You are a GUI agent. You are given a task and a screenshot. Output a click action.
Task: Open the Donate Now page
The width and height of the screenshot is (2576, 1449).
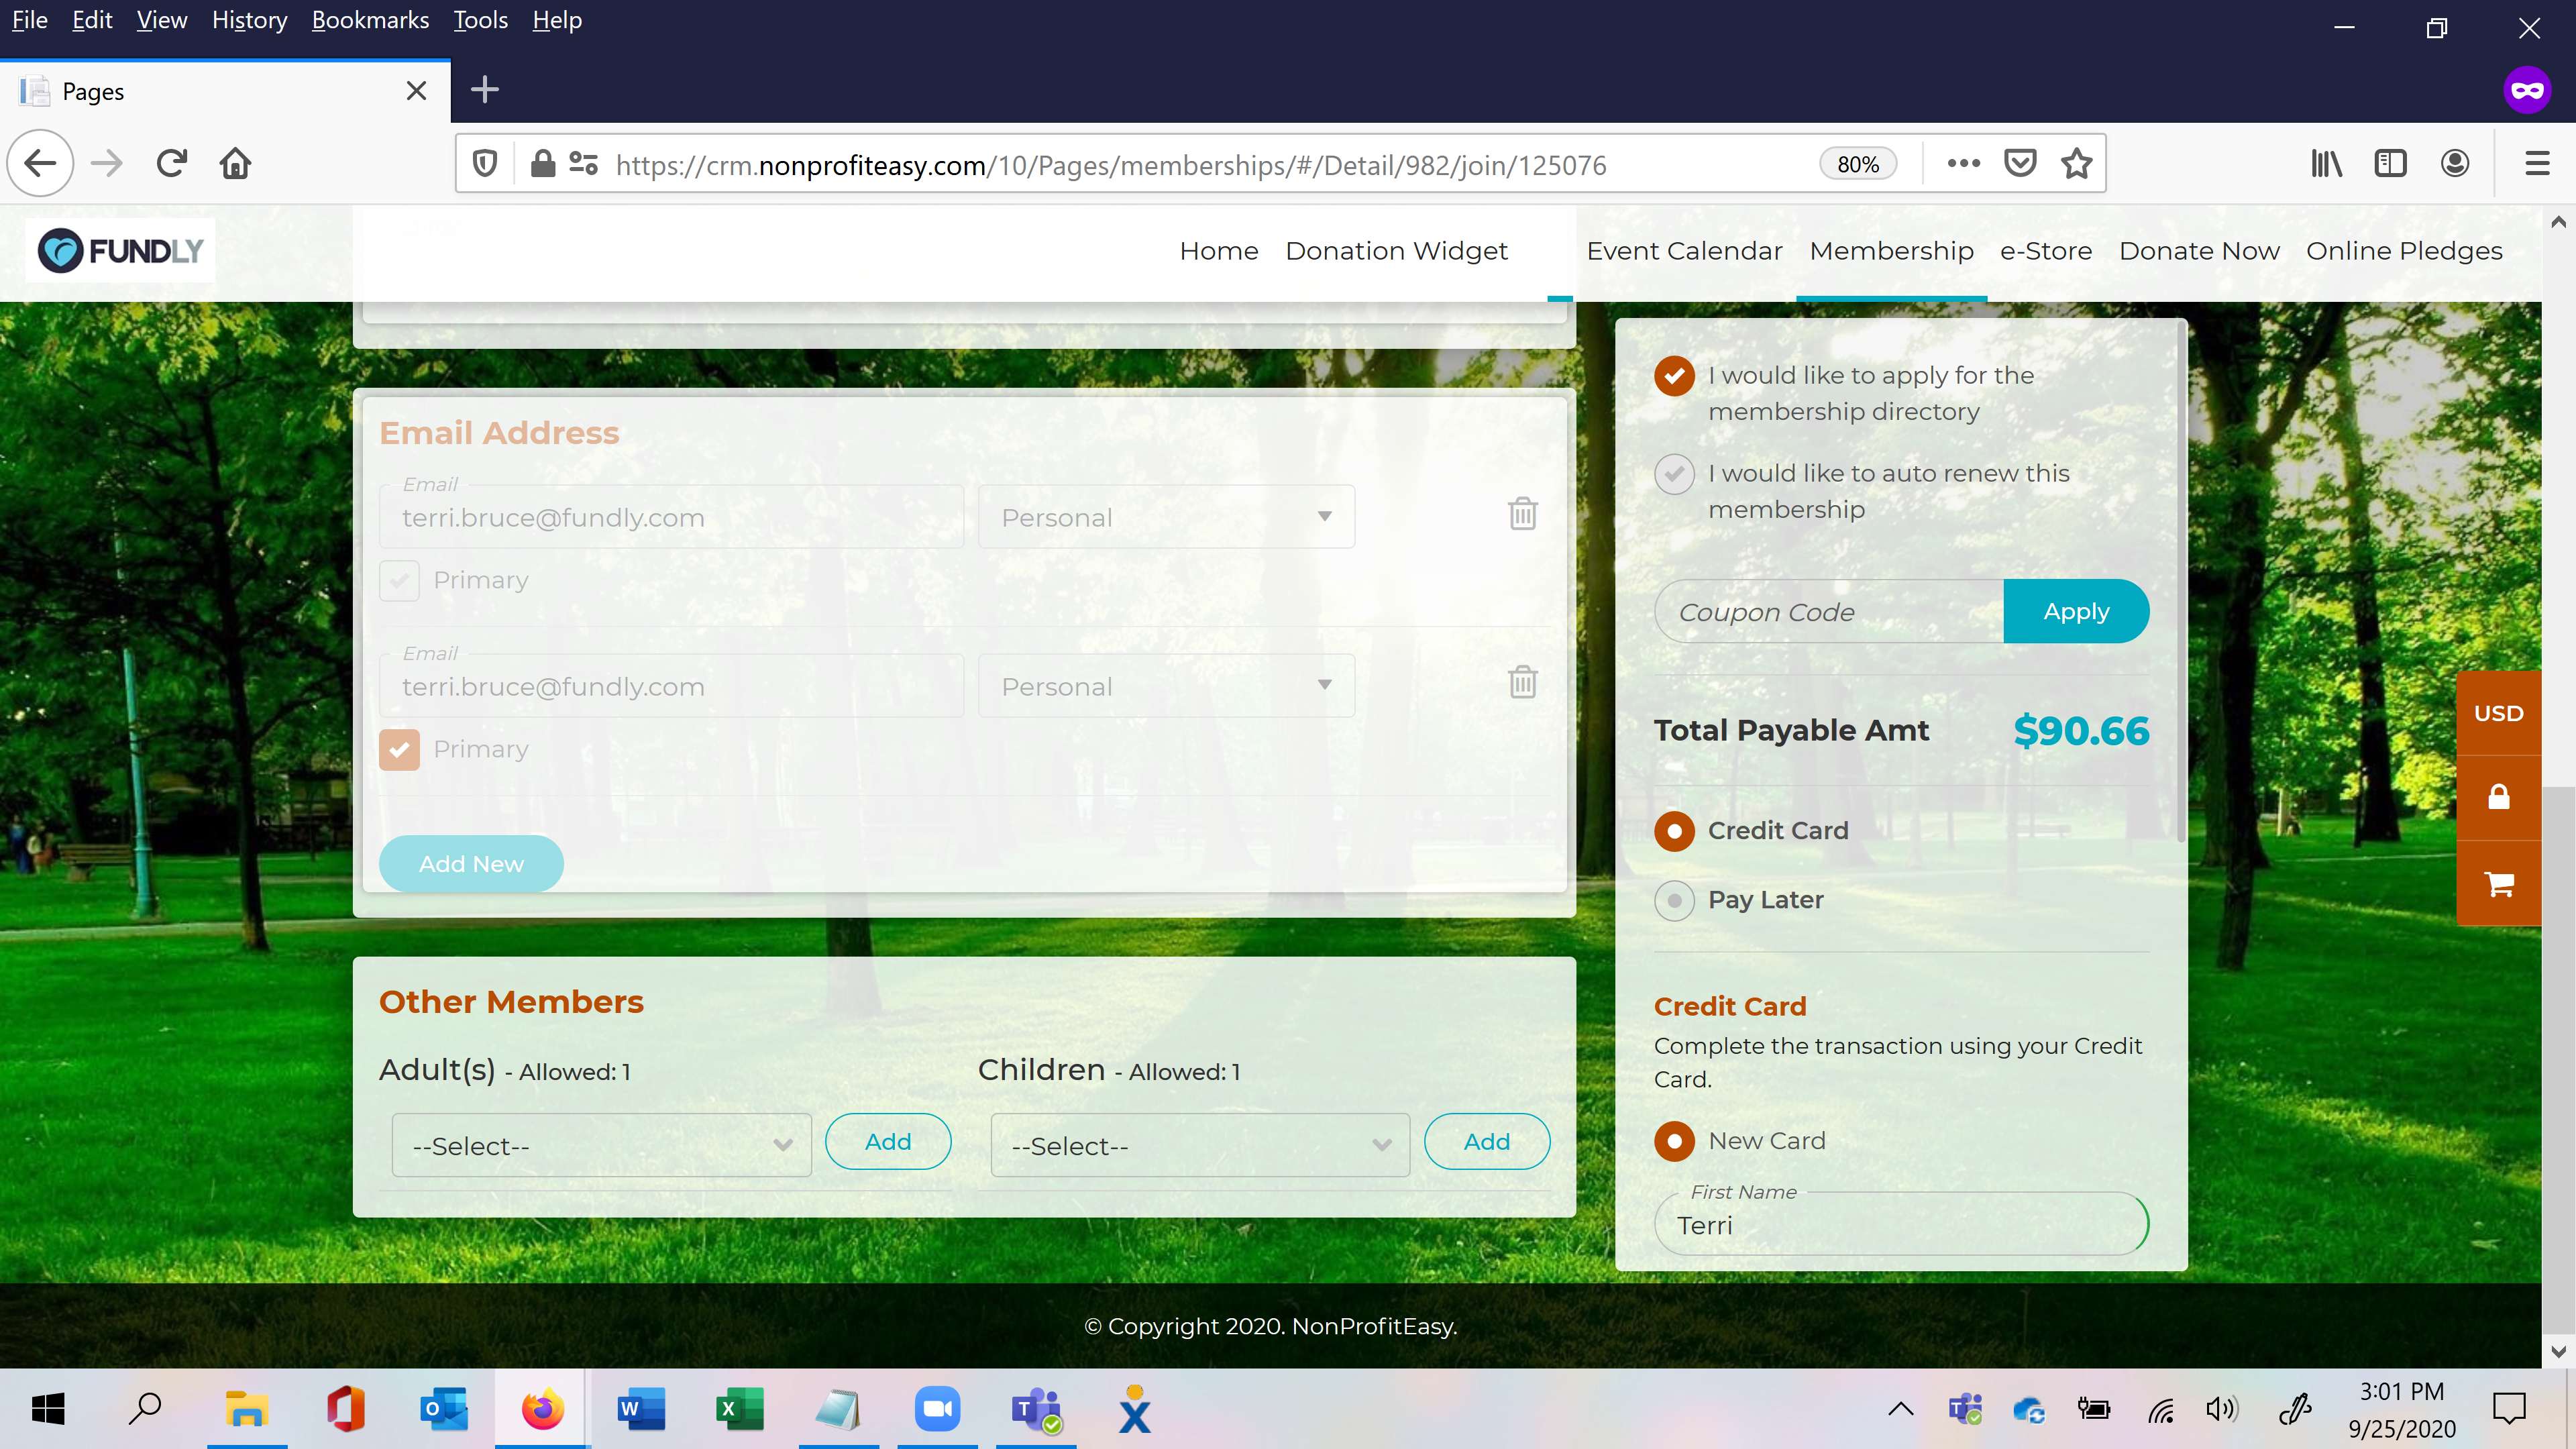(2199, 251)
